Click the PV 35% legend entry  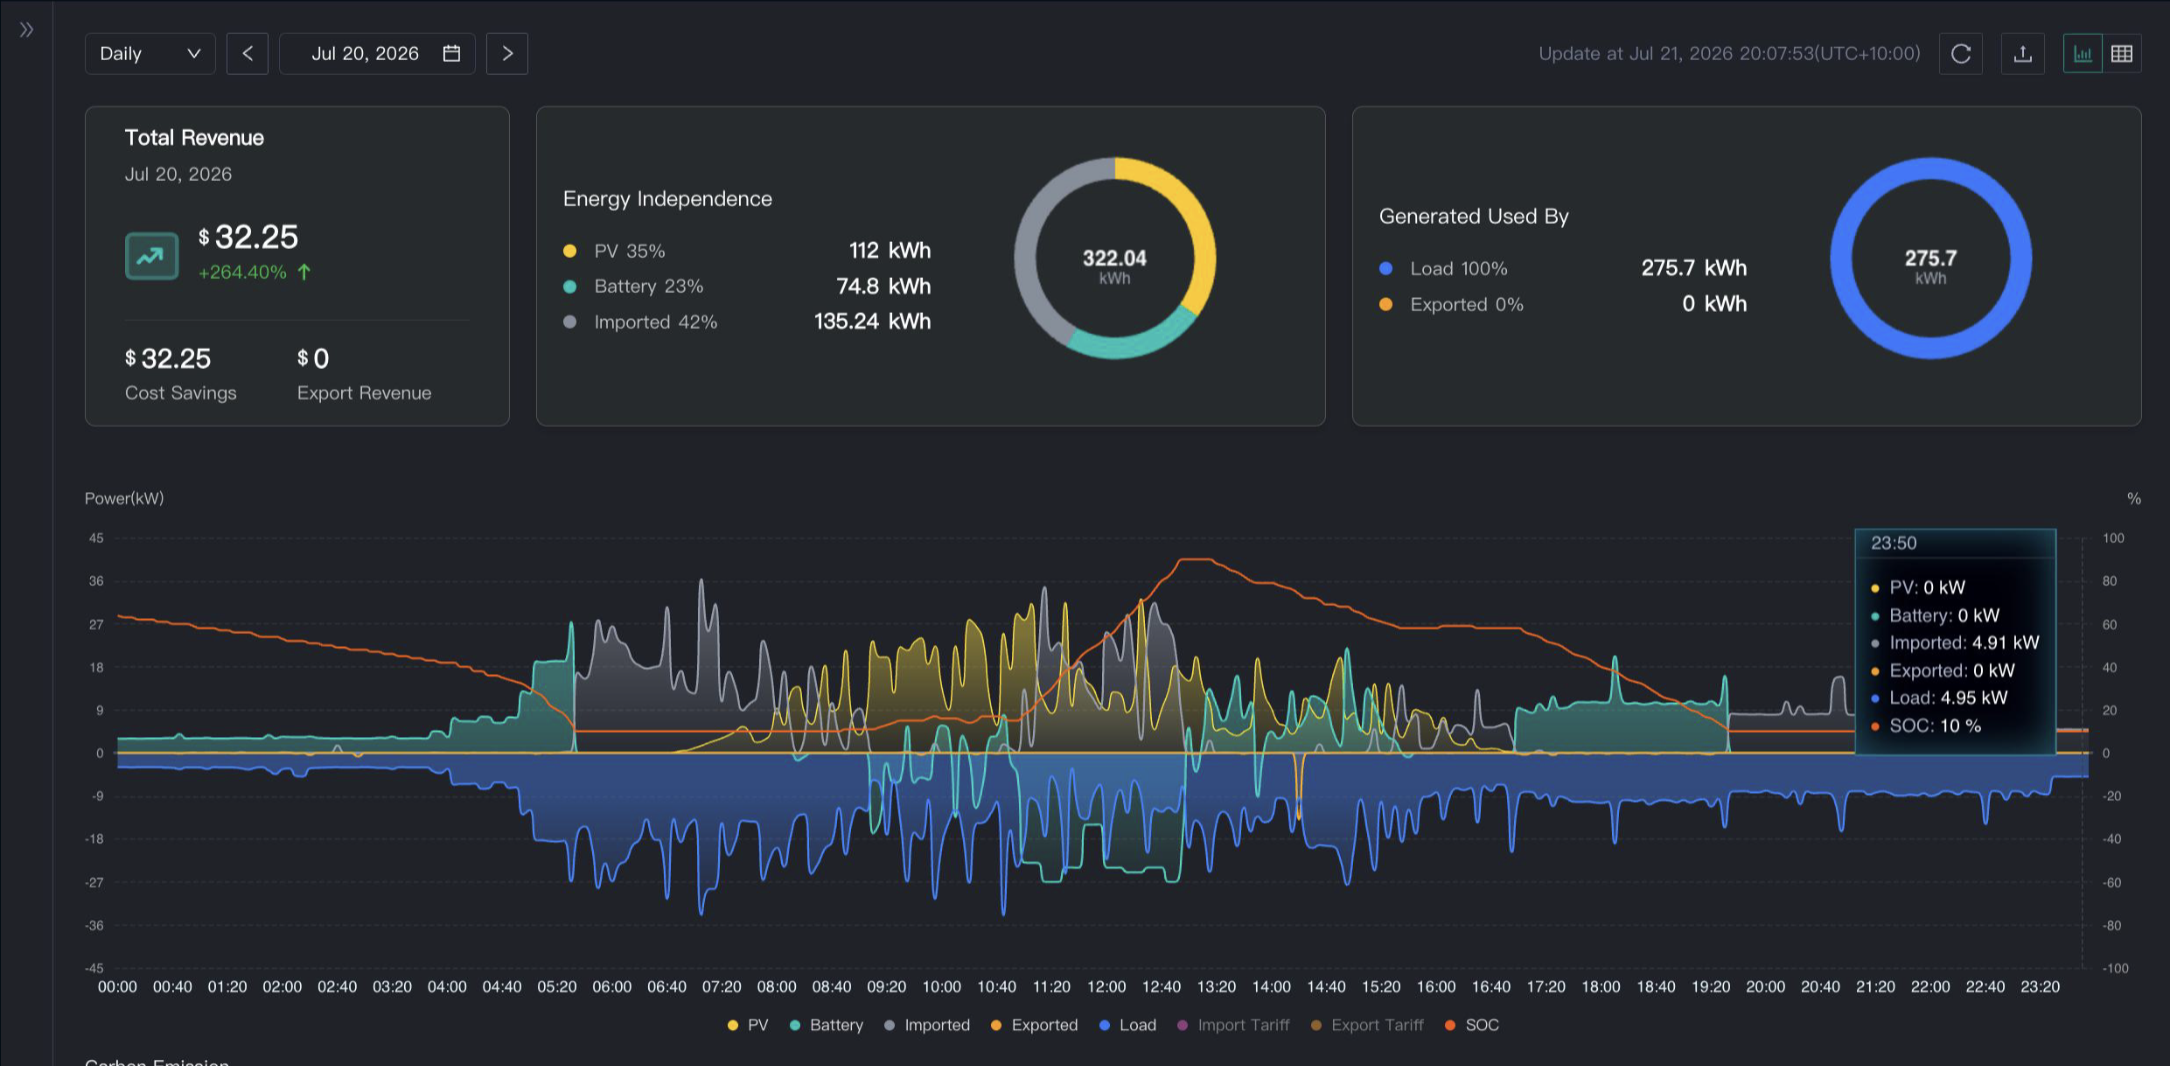click(614, 251)
